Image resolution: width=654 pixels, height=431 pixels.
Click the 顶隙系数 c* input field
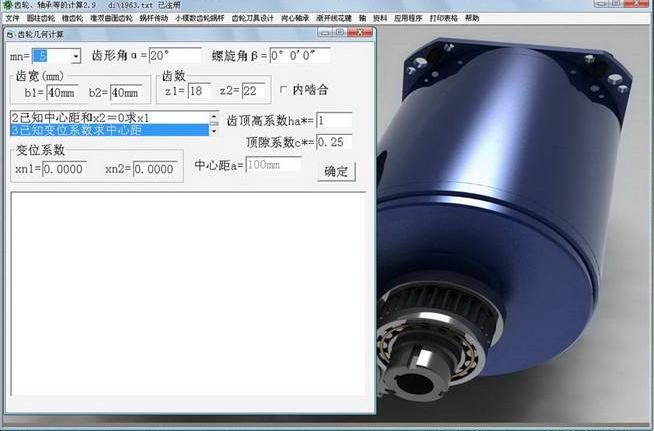point(334,142)
